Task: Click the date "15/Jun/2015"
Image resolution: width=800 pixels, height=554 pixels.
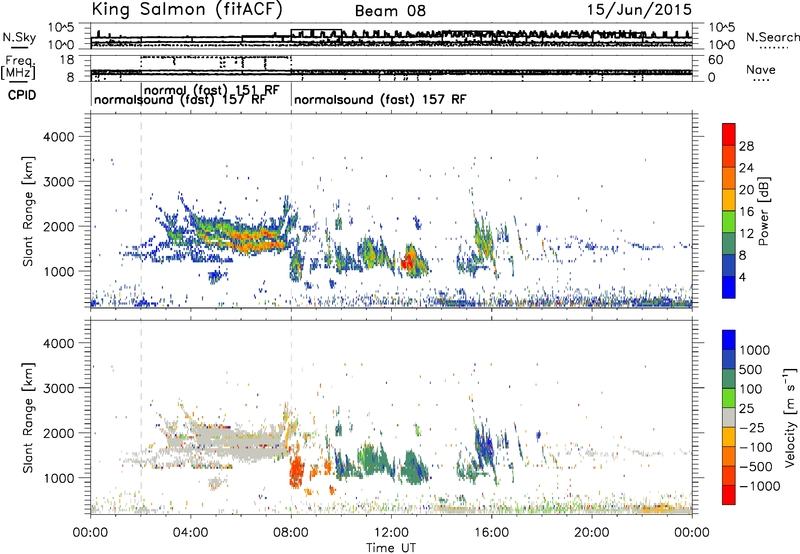Action: pyautogui.click(x=639, y=10)
